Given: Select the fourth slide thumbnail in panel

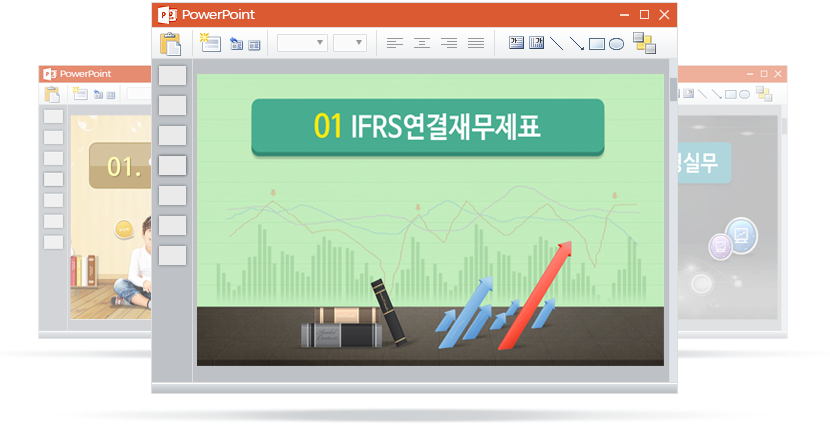Looking at the screenshot, I should (173, 166).
